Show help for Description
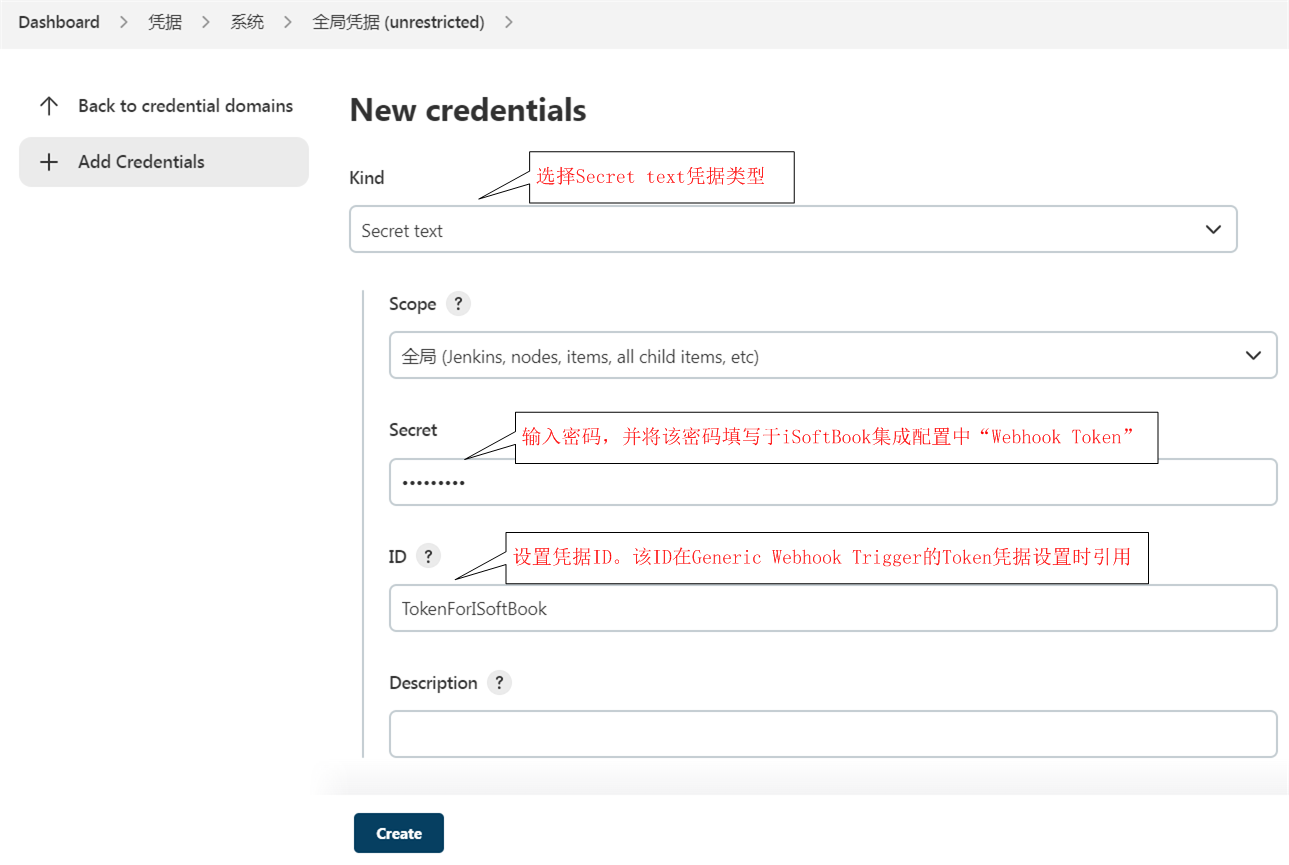This screenshot has width=1289, height=865. point(499,683)
